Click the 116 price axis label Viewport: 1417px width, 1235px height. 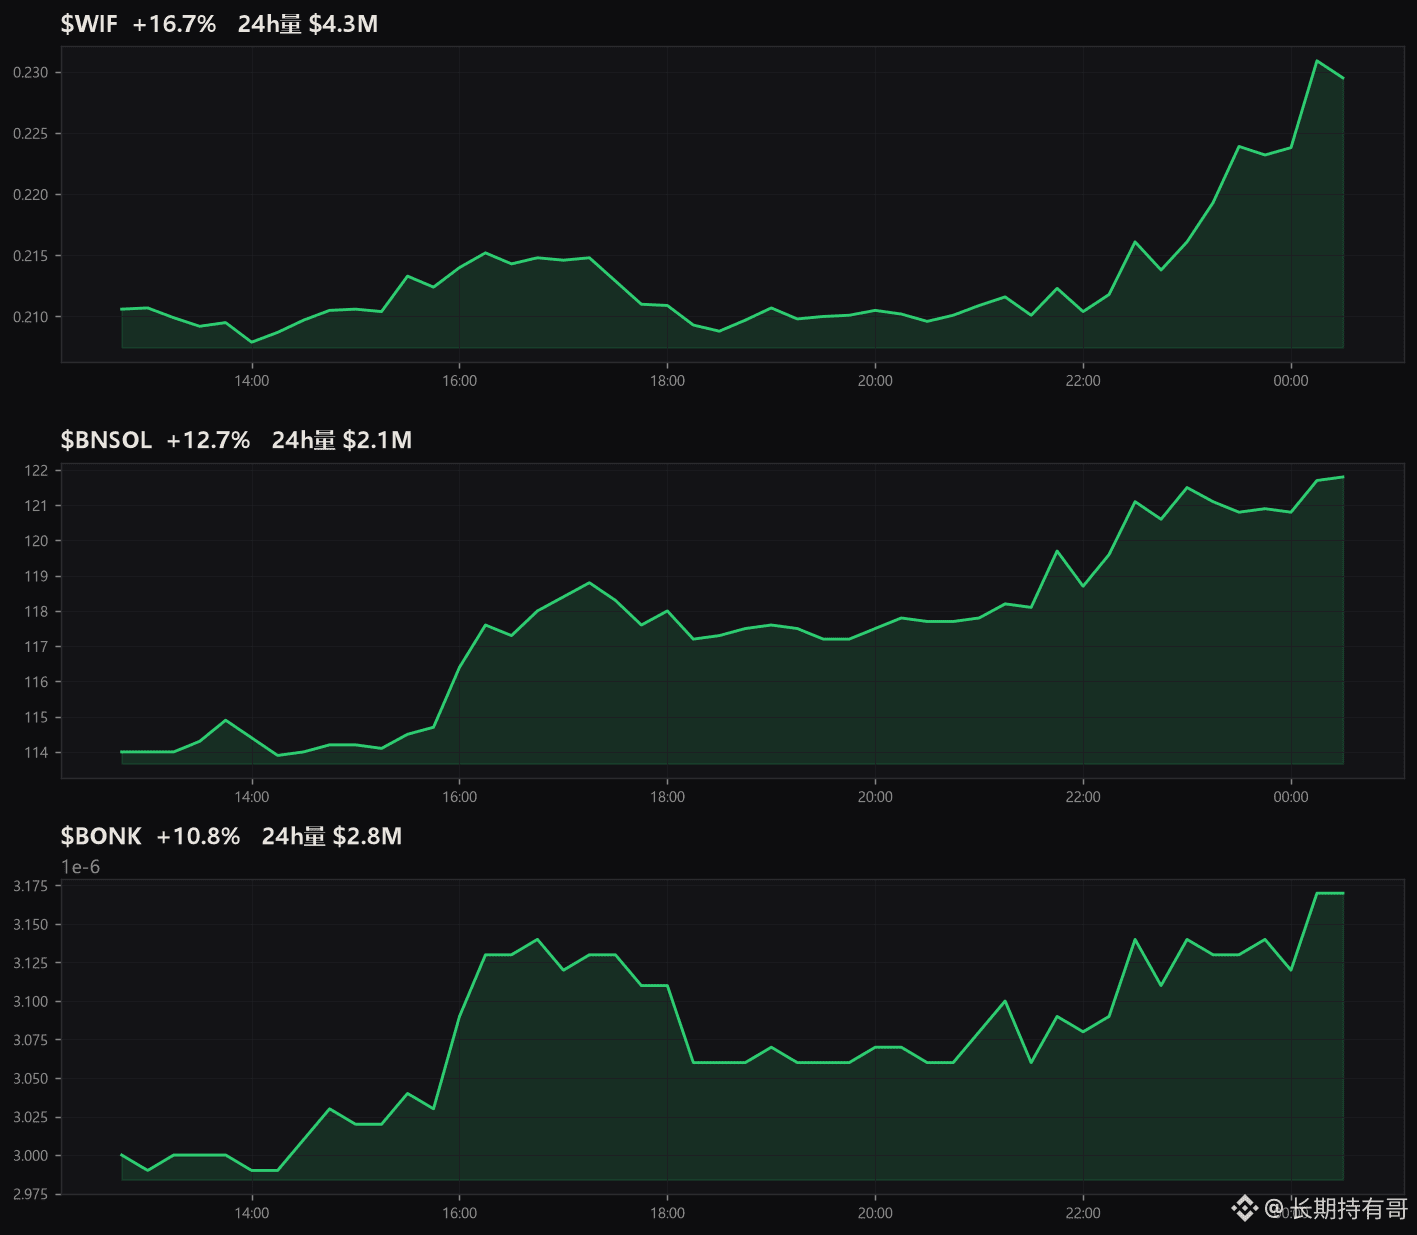(x=36, y=682)
